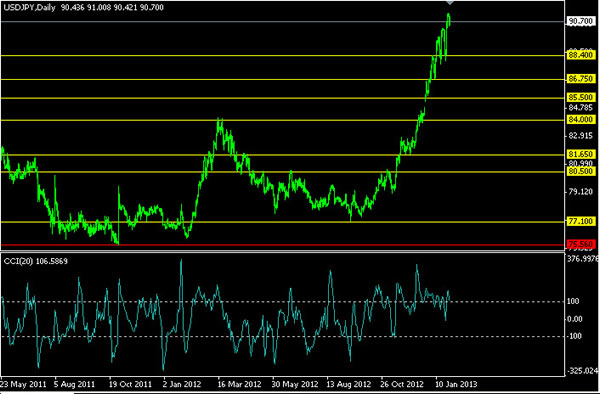Click the red 75.560 price level label
The height and width of the screenshot is (394, 600).
point(581,244)
